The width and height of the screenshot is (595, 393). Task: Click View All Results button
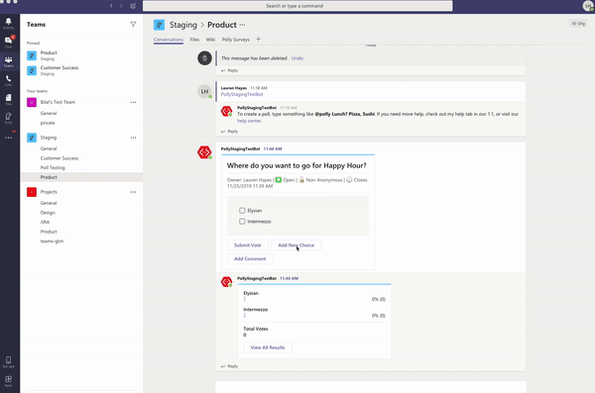click(x=268, y=347)
